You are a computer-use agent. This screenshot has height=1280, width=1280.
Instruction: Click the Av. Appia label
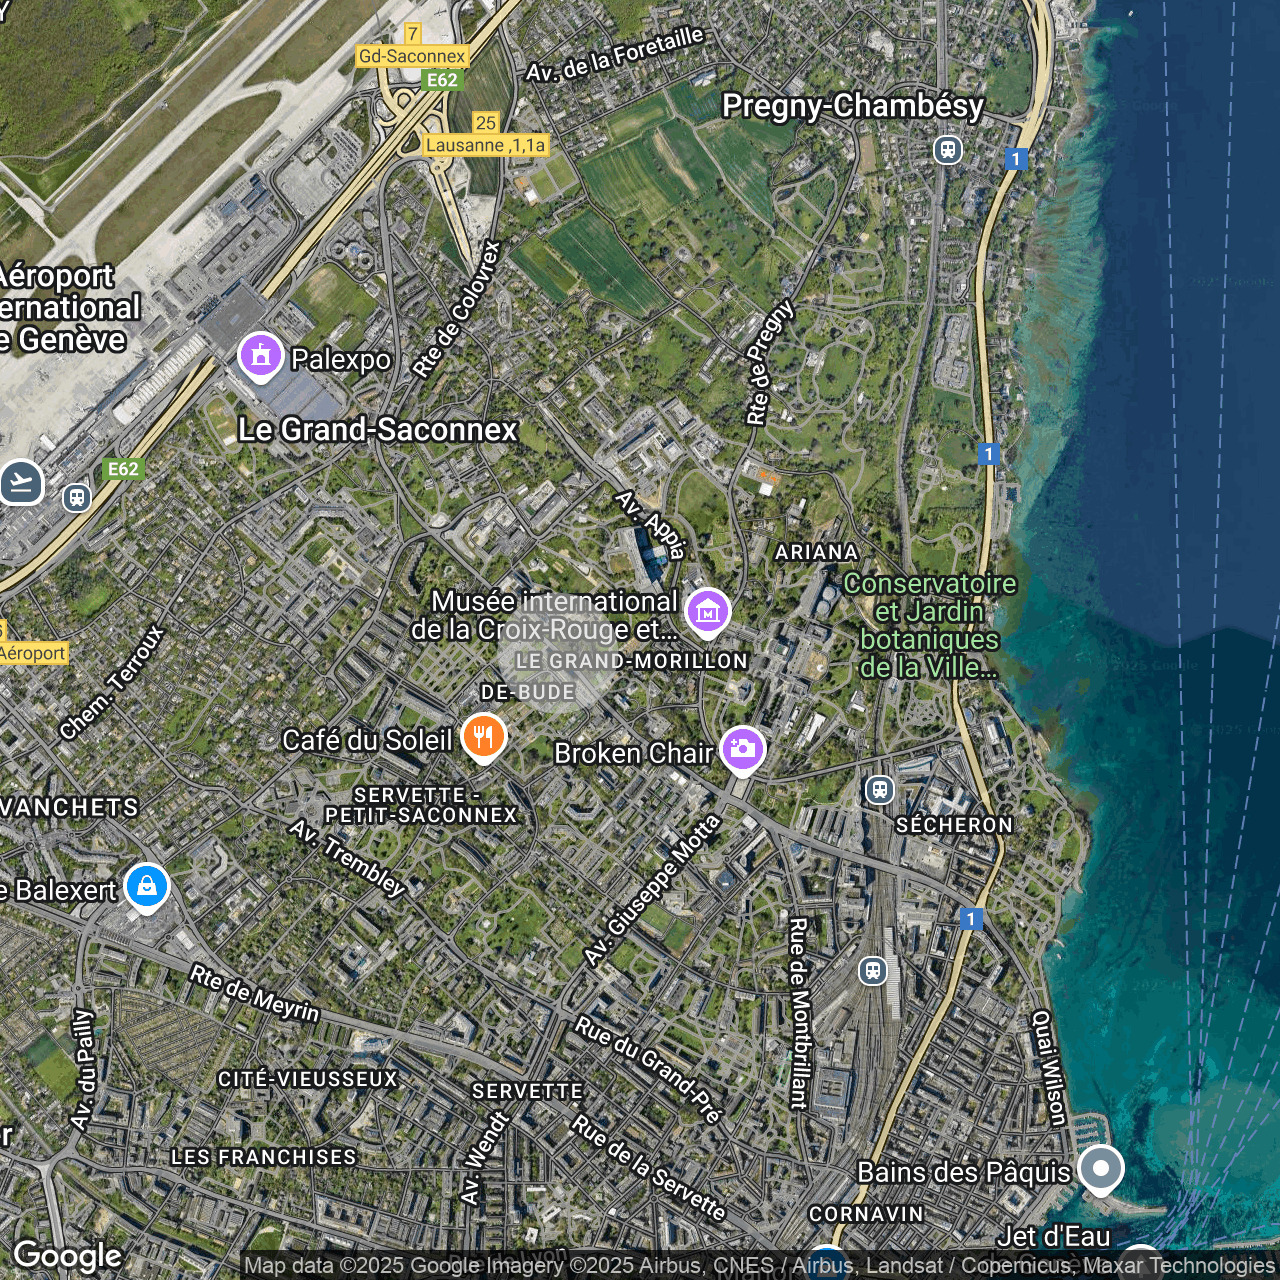coord(651,524)
